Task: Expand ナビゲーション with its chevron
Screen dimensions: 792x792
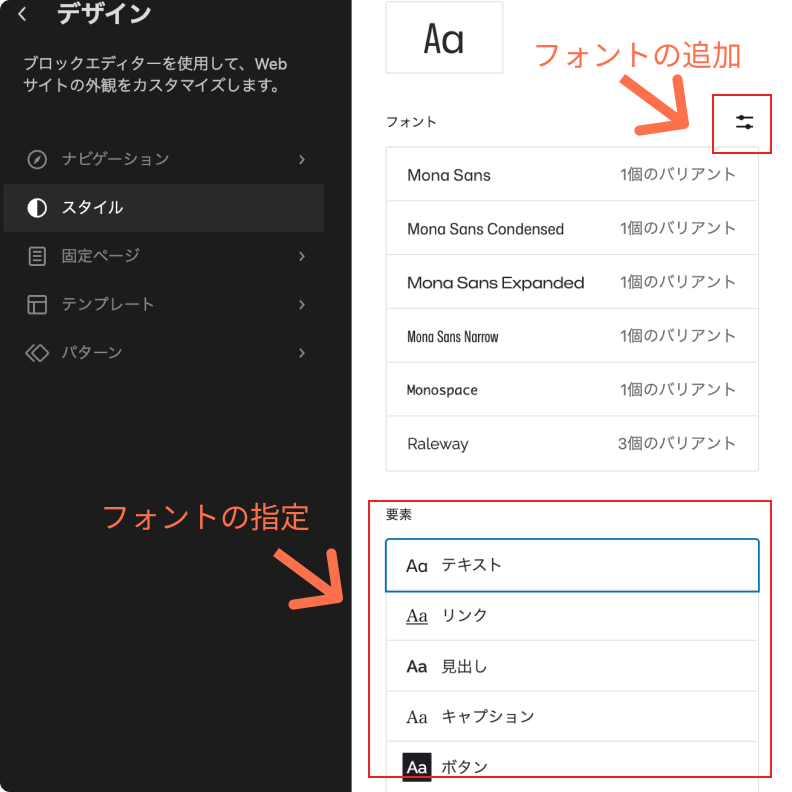Action: (x=302, y=160)
